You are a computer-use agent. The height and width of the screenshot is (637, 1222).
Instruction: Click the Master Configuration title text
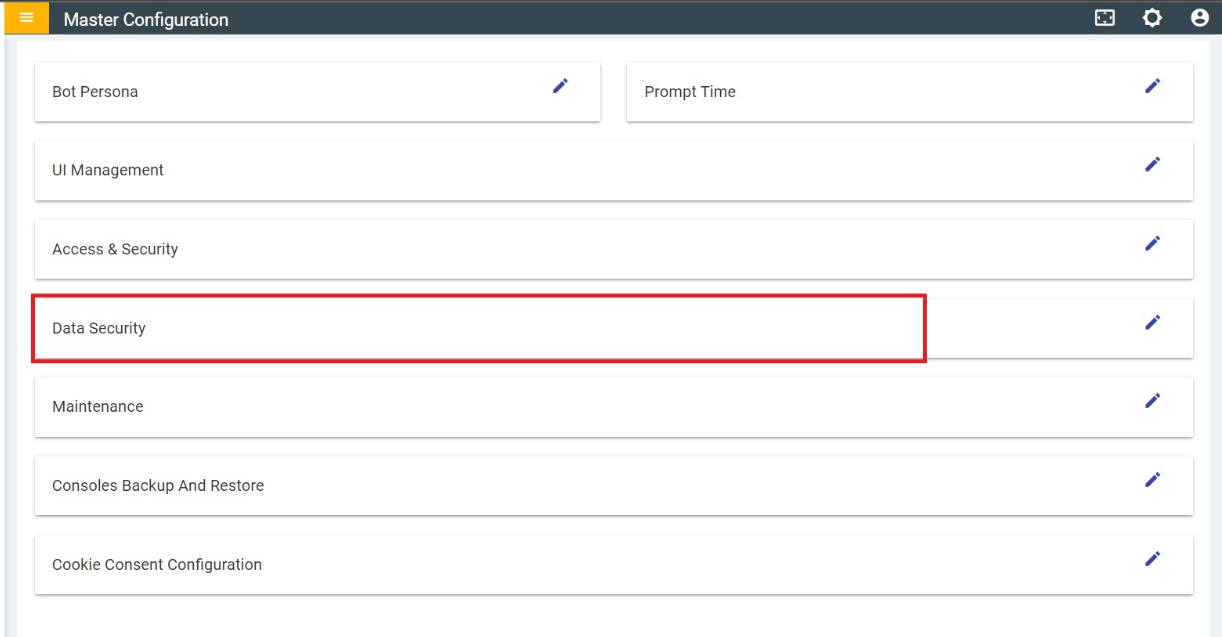[x=146, y=19]
